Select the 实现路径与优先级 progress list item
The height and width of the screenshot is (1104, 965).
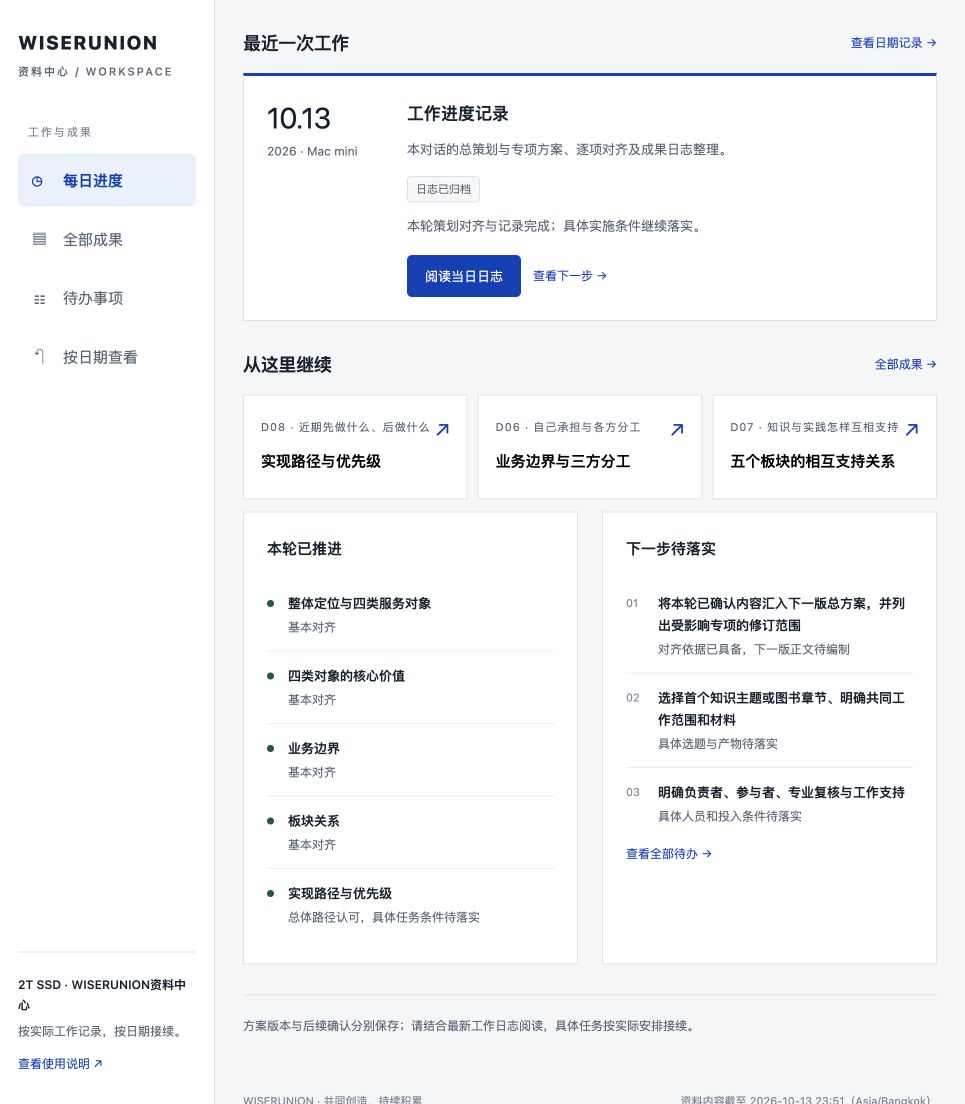pyautogui.click(x=410, y=905)
